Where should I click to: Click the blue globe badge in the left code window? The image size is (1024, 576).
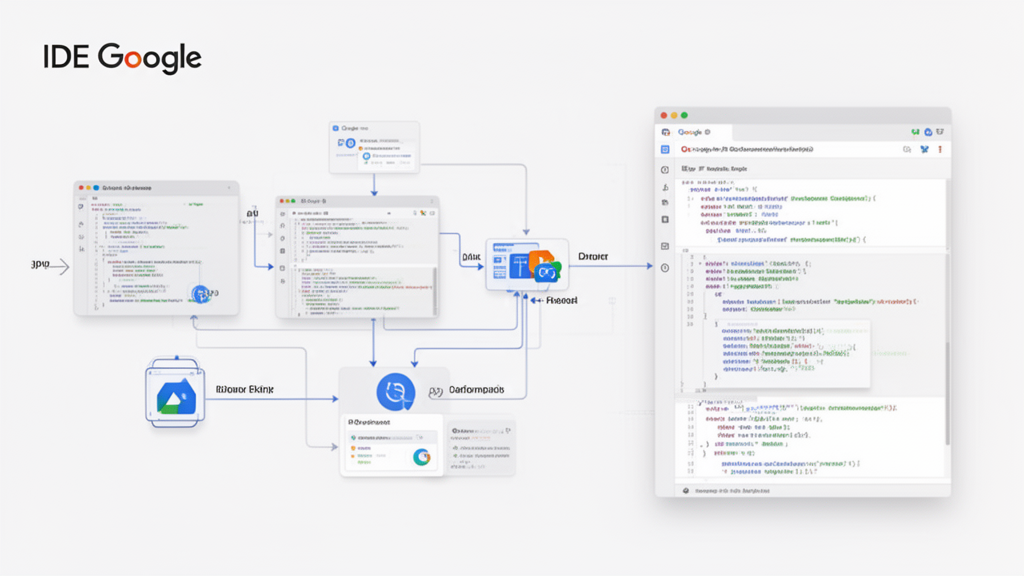pyautogui.click(x=201, y=294)
